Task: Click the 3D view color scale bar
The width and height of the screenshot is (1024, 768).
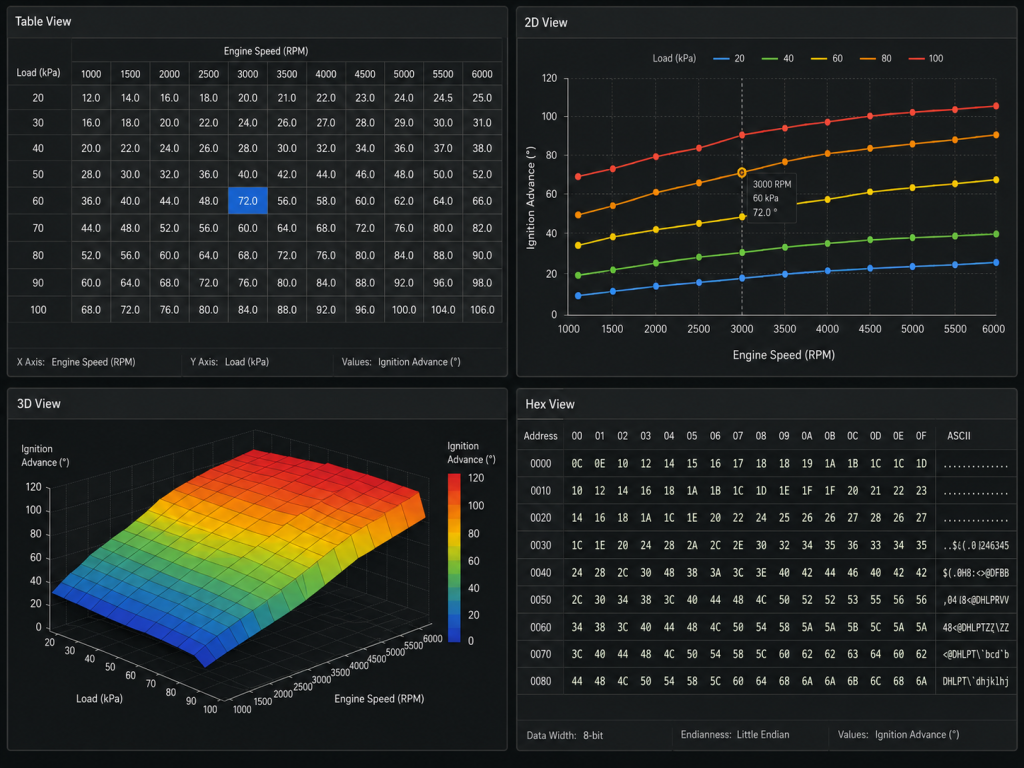Action: 454,558
